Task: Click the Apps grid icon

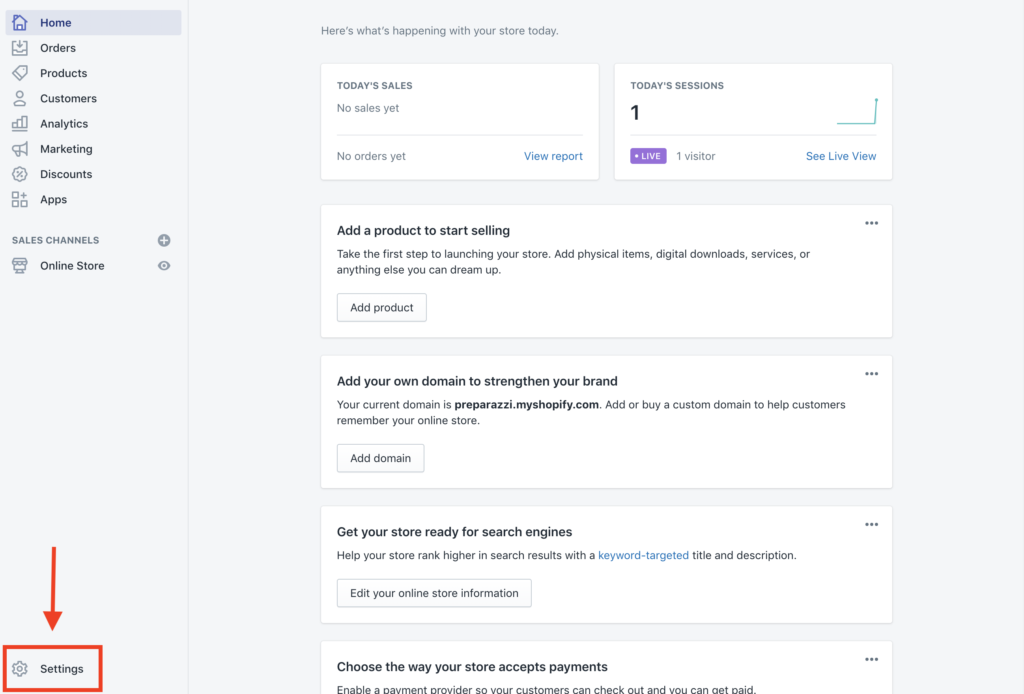Action: 20,199
